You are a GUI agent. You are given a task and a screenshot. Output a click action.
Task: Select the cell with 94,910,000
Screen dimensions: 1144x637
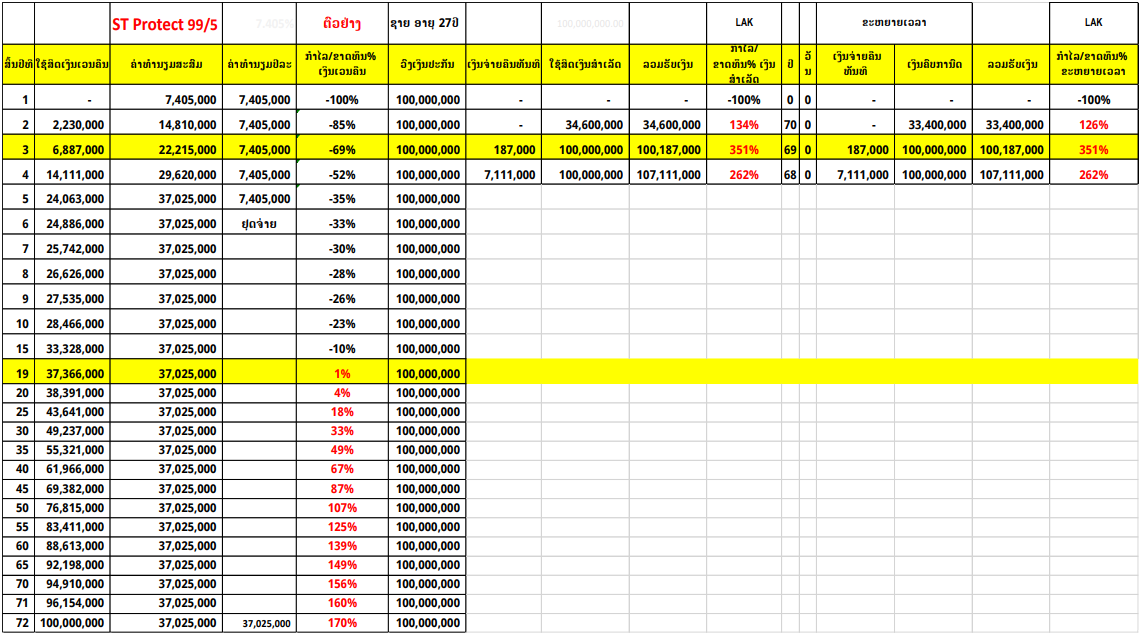[72, 584]
